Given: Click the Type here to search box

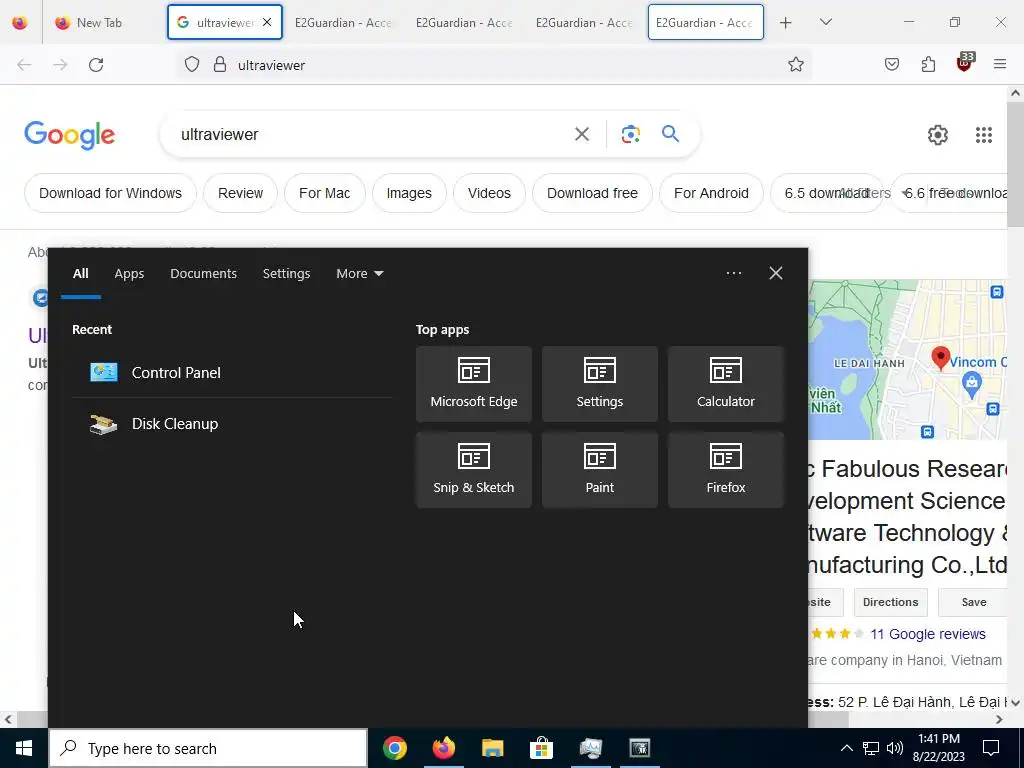Looking at the screenshot, I should click(208, 748).
